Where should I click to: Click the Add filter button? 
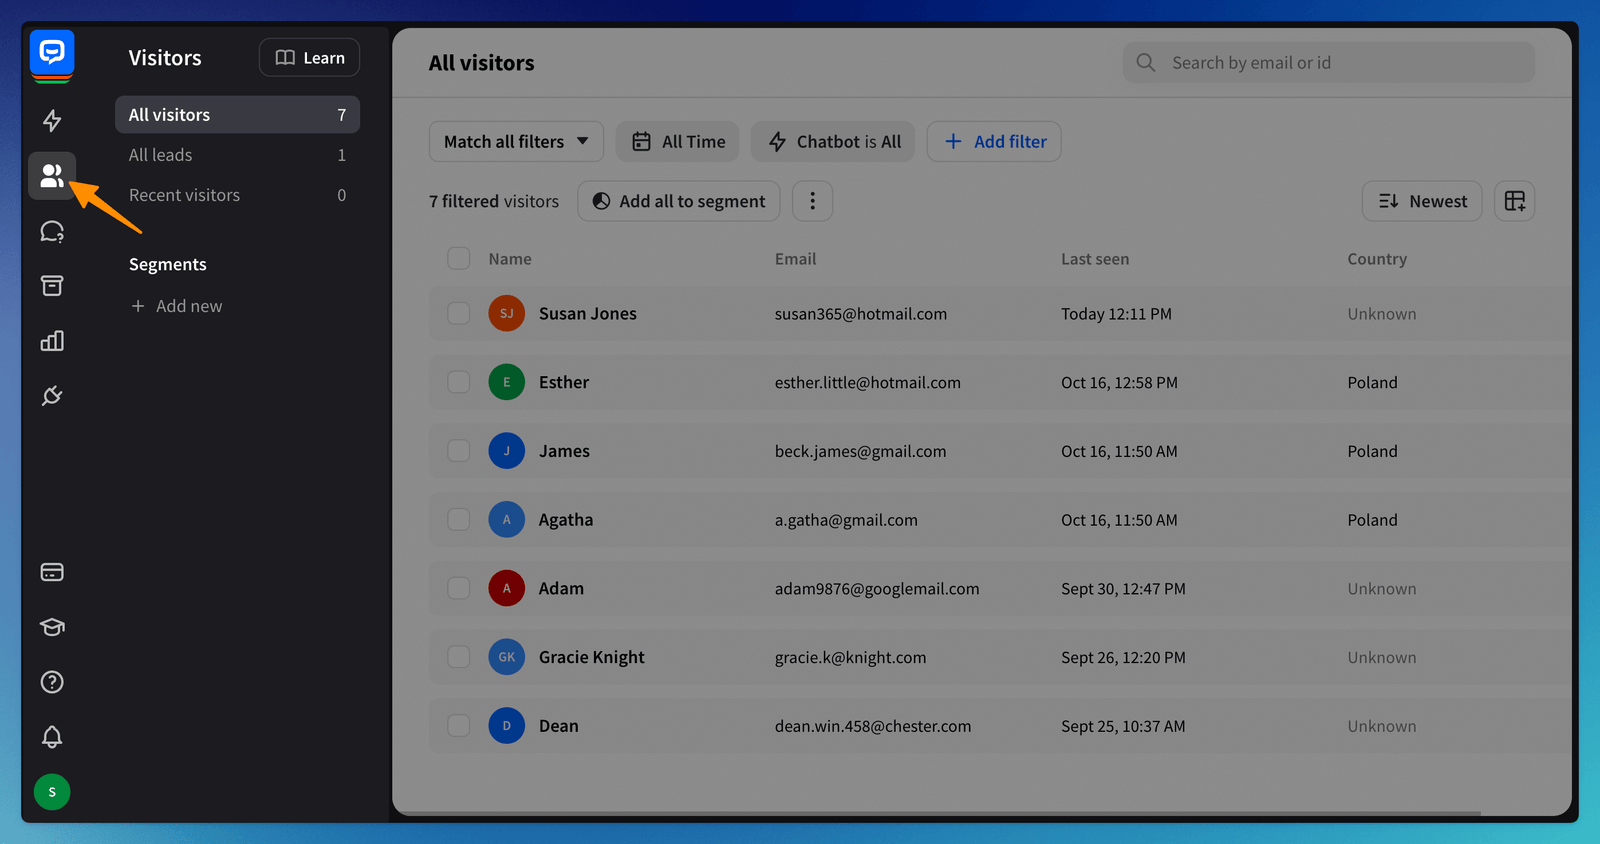click(994, 142)
